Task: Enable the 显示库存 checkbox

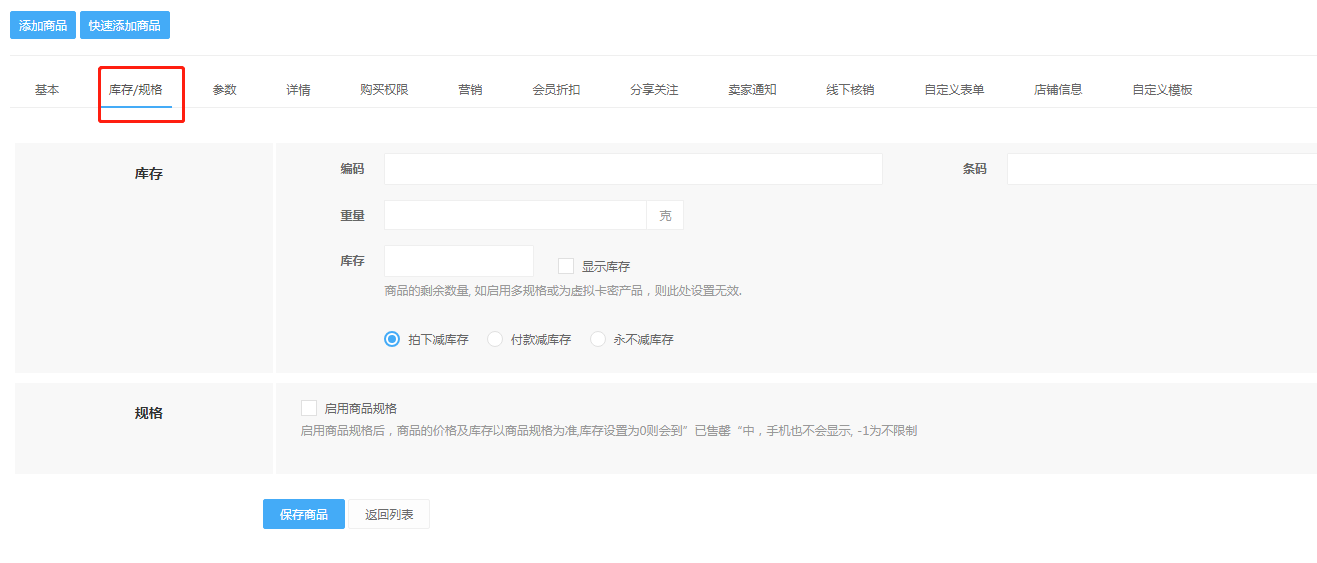Action: click(566, 266)
